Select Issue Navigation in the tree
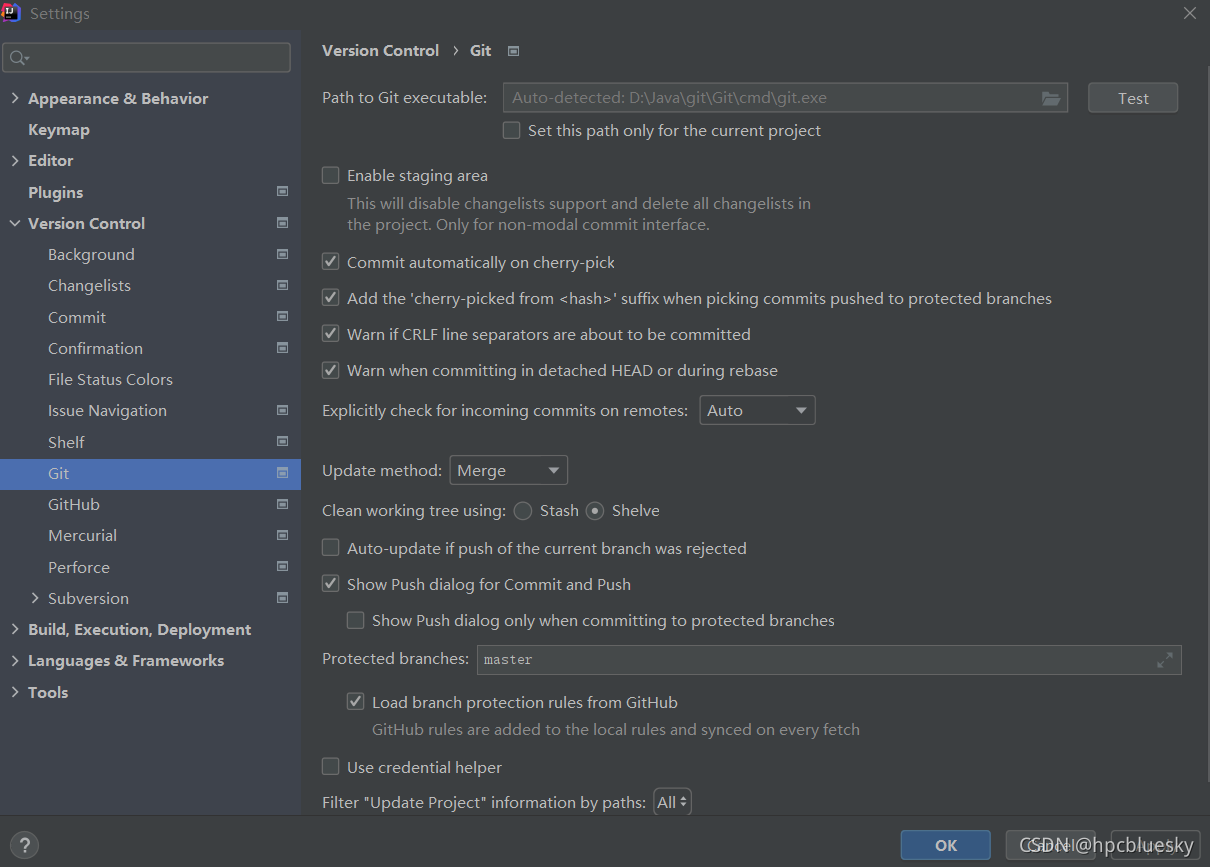The width and height of the screenshot is (1210, 867). [107, 410]
